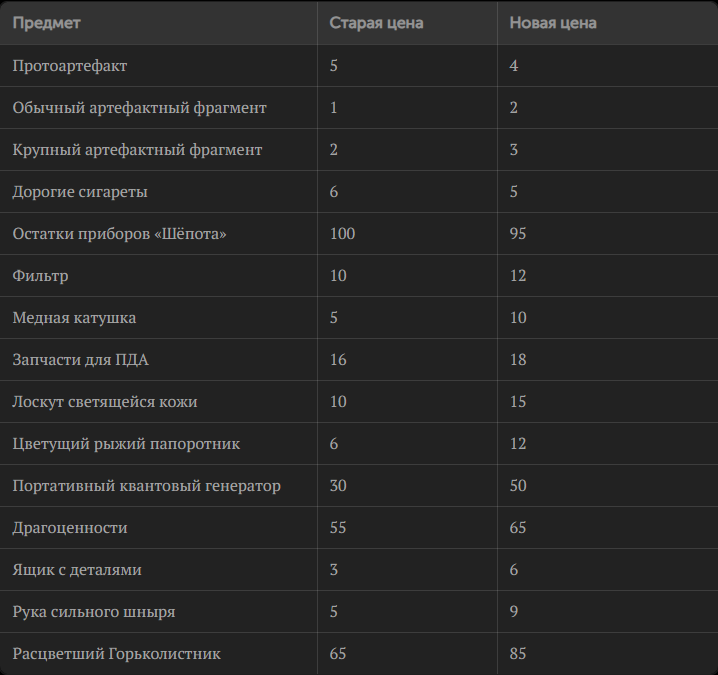718x675 pixels.
Task: Select «Лоскут светящейся кожи» cell
Action: tap(105, 402)
